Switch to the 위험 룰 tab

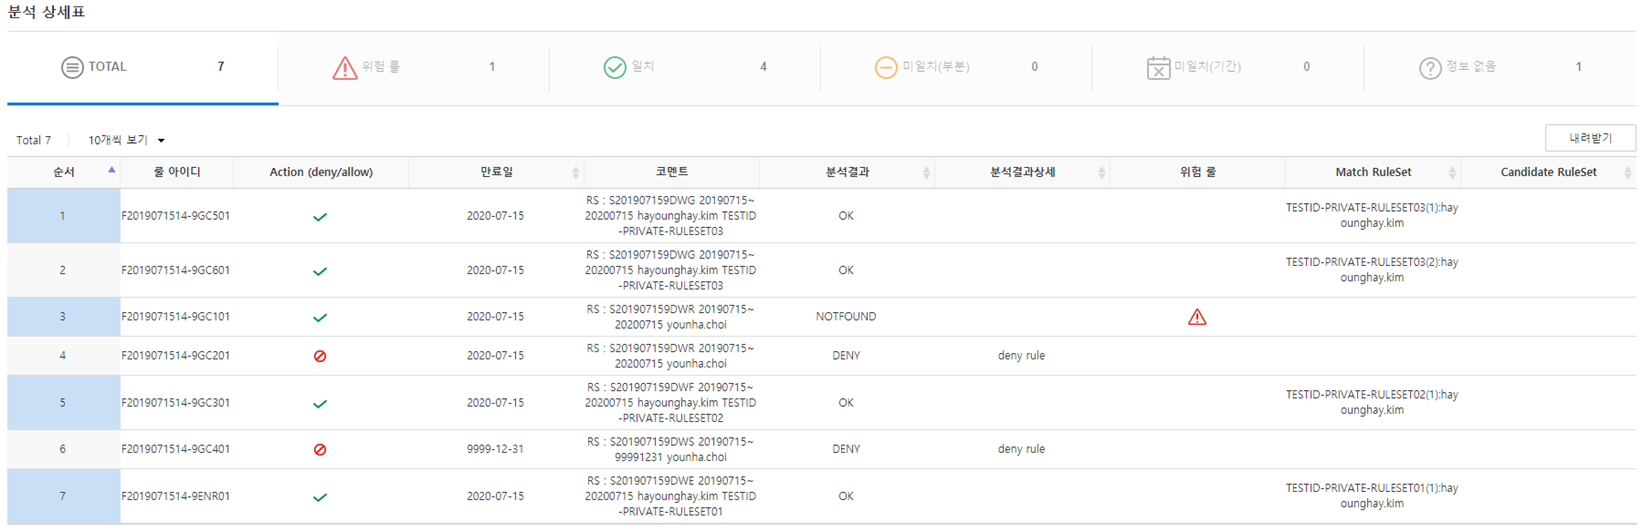(414, 67)
